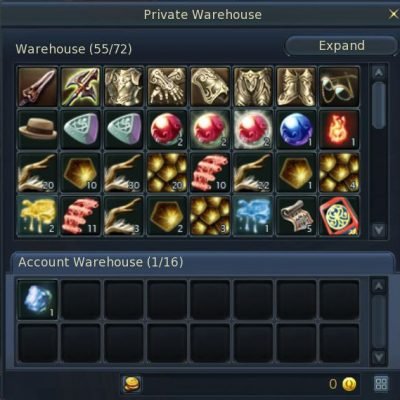Viewport: 400px width, 400px height.
Task: Toggle the grid sort icon at the panel's bottom corner
Action: tap(381, 384)
